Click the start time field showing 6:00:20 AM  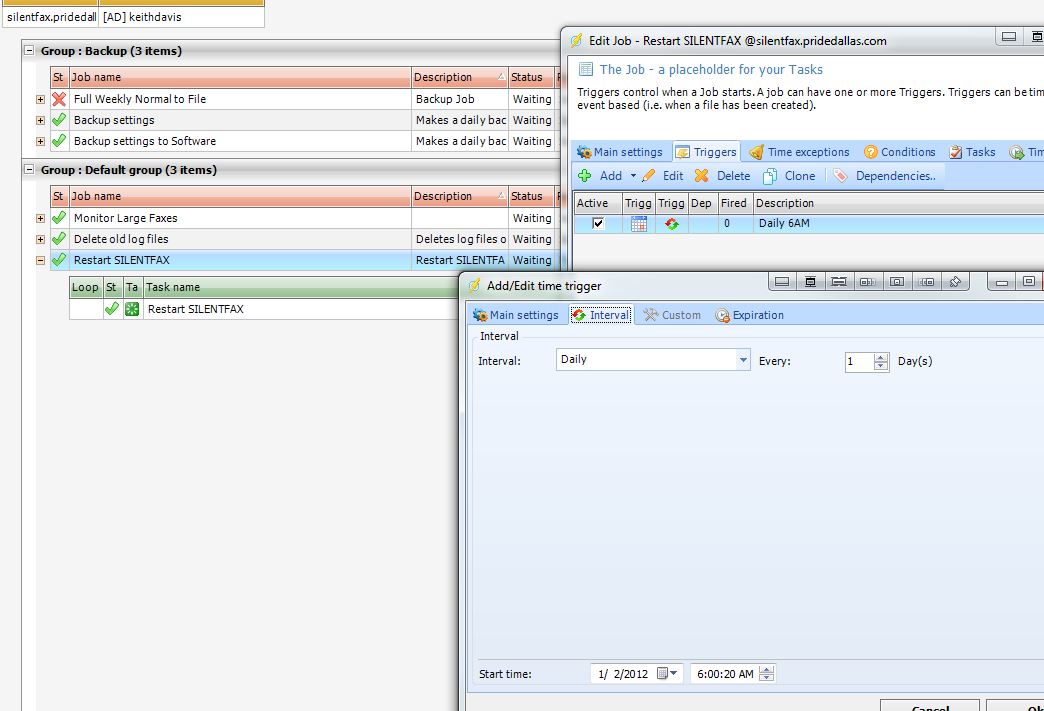point(724,674)
